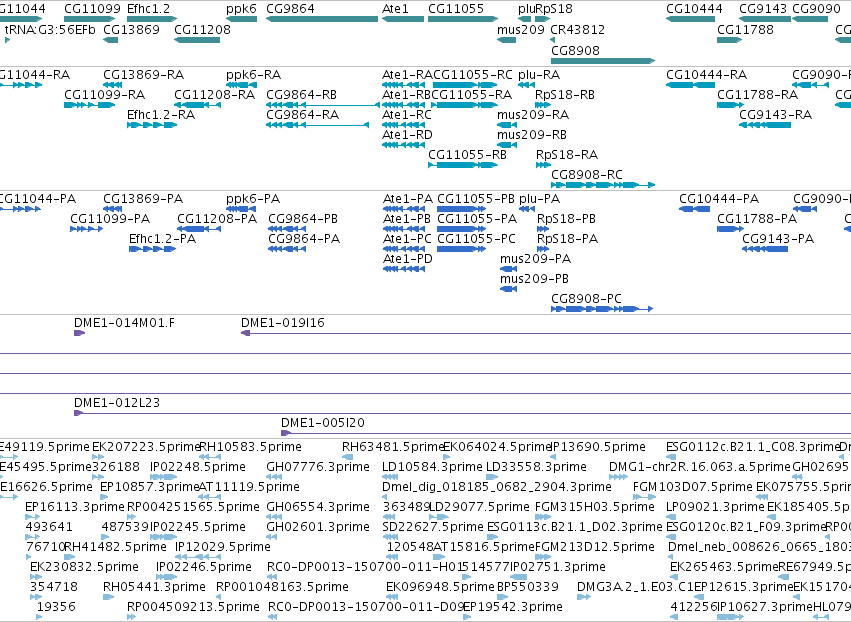Viewport: 851px width, 622px height.
Task: Select protein CG9864-PA
Action: coord(287,249)
